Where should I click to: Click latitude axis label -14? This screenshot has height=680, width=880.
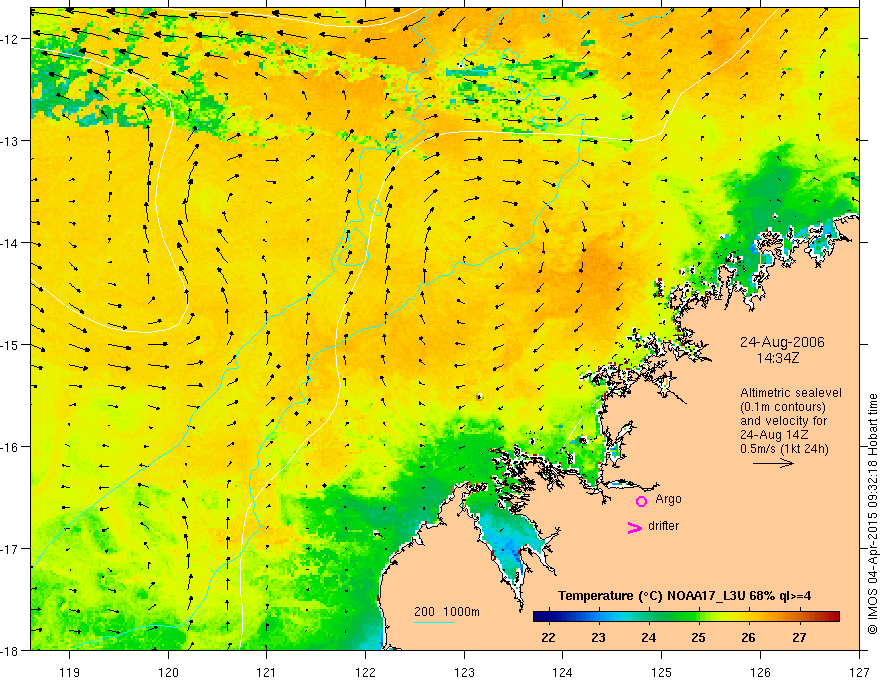(11, 243)
